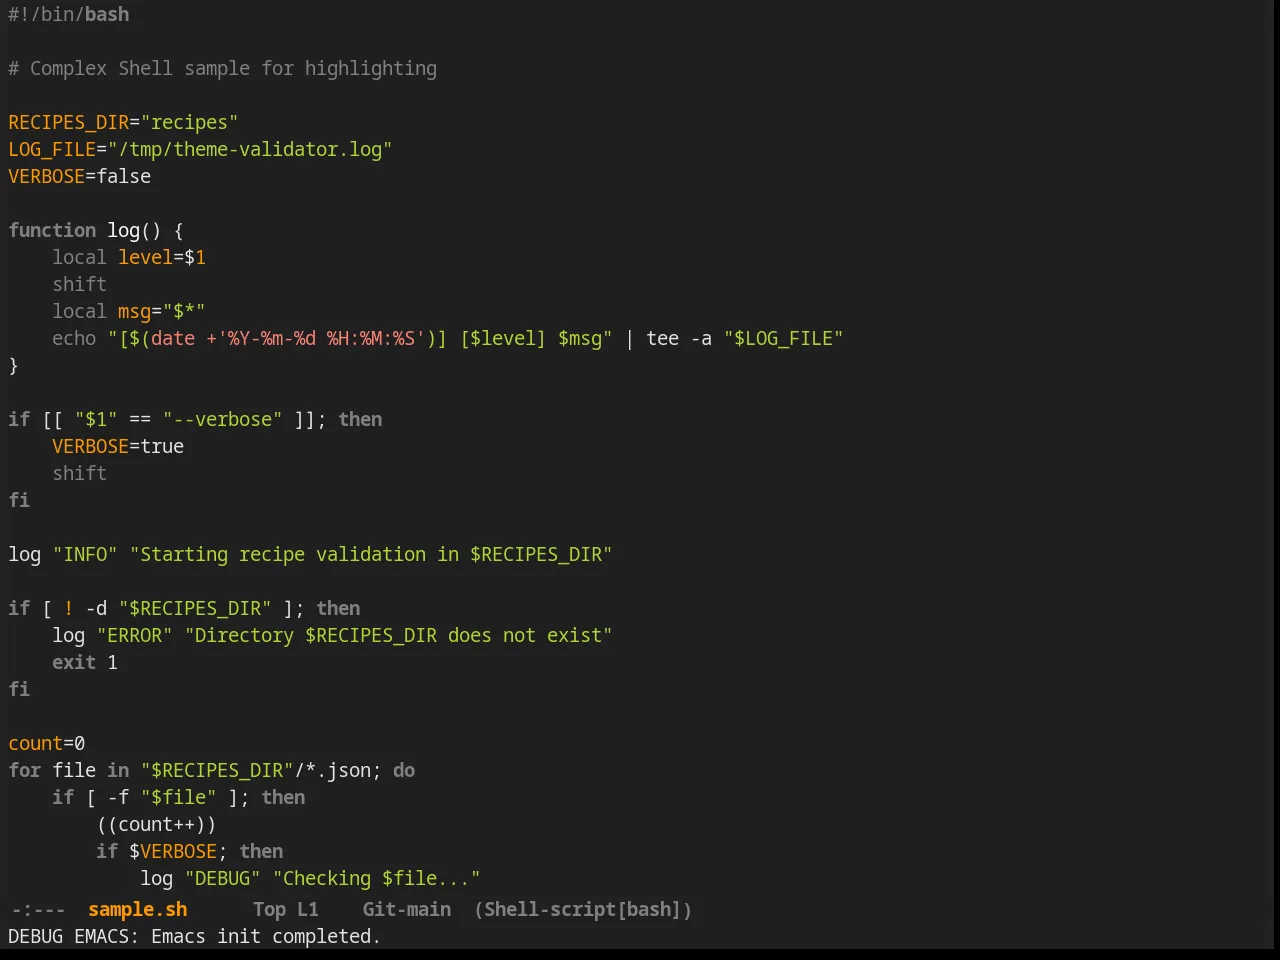Screen dimensions: 1280x960
Task: Click the LOG_FILE variable name
Action: 52,150
